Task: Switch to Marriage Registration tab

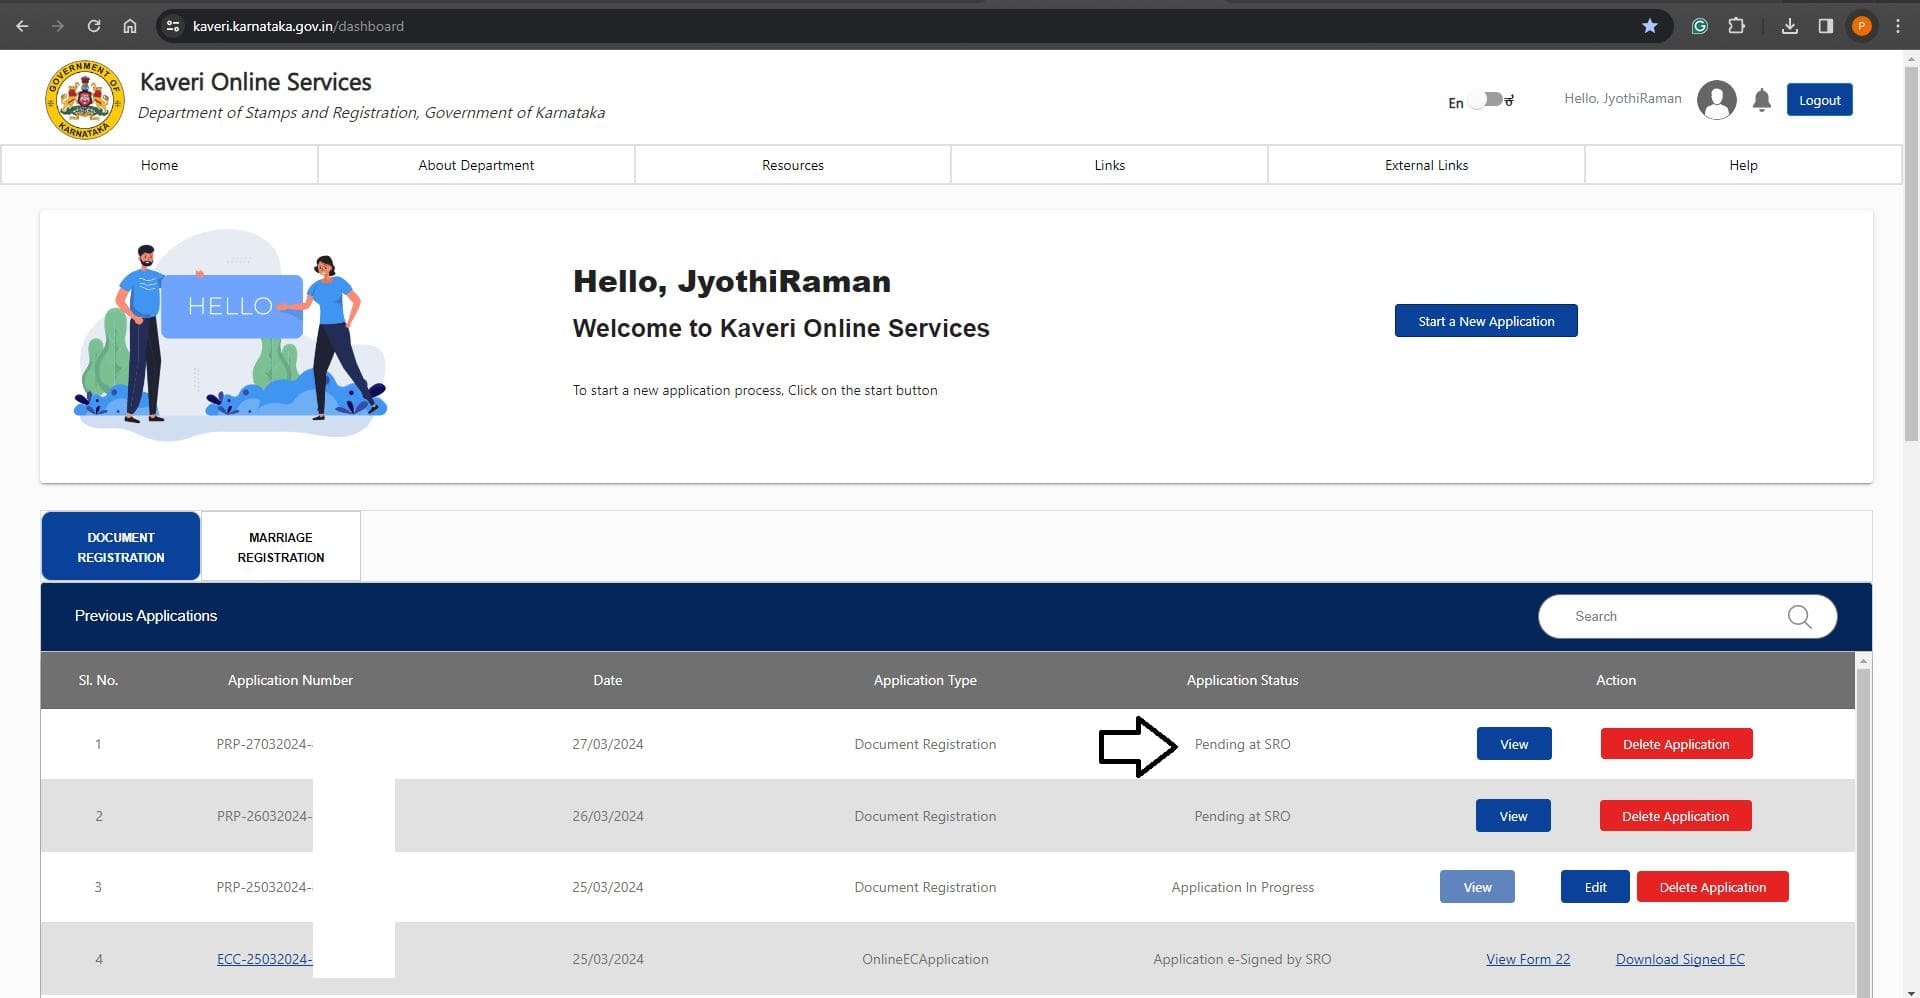Action: click(280, 547)
